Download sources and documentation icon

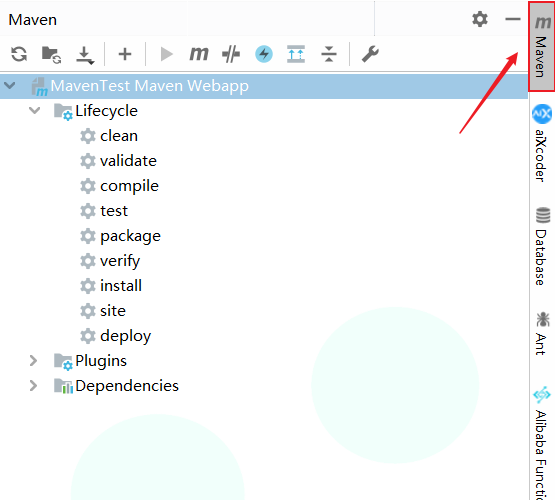click(x=85, y=55)
